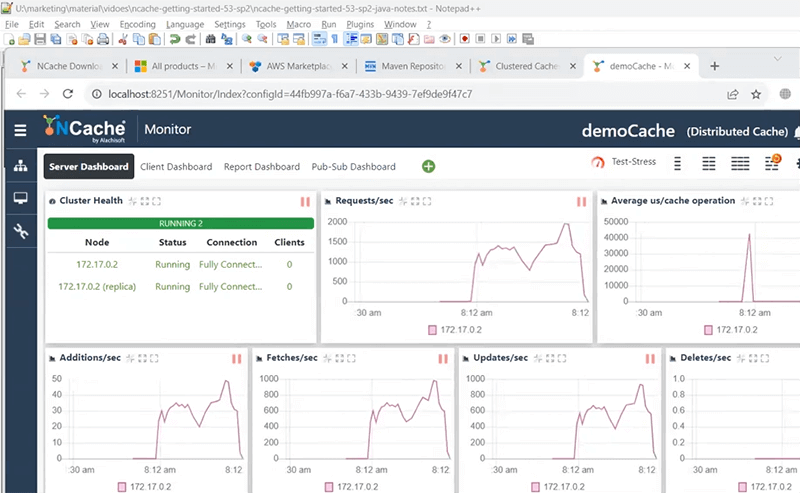Expand the Deletes/sec panel
The height and width of the screenshot is (493, 800).
pos(753,358)
